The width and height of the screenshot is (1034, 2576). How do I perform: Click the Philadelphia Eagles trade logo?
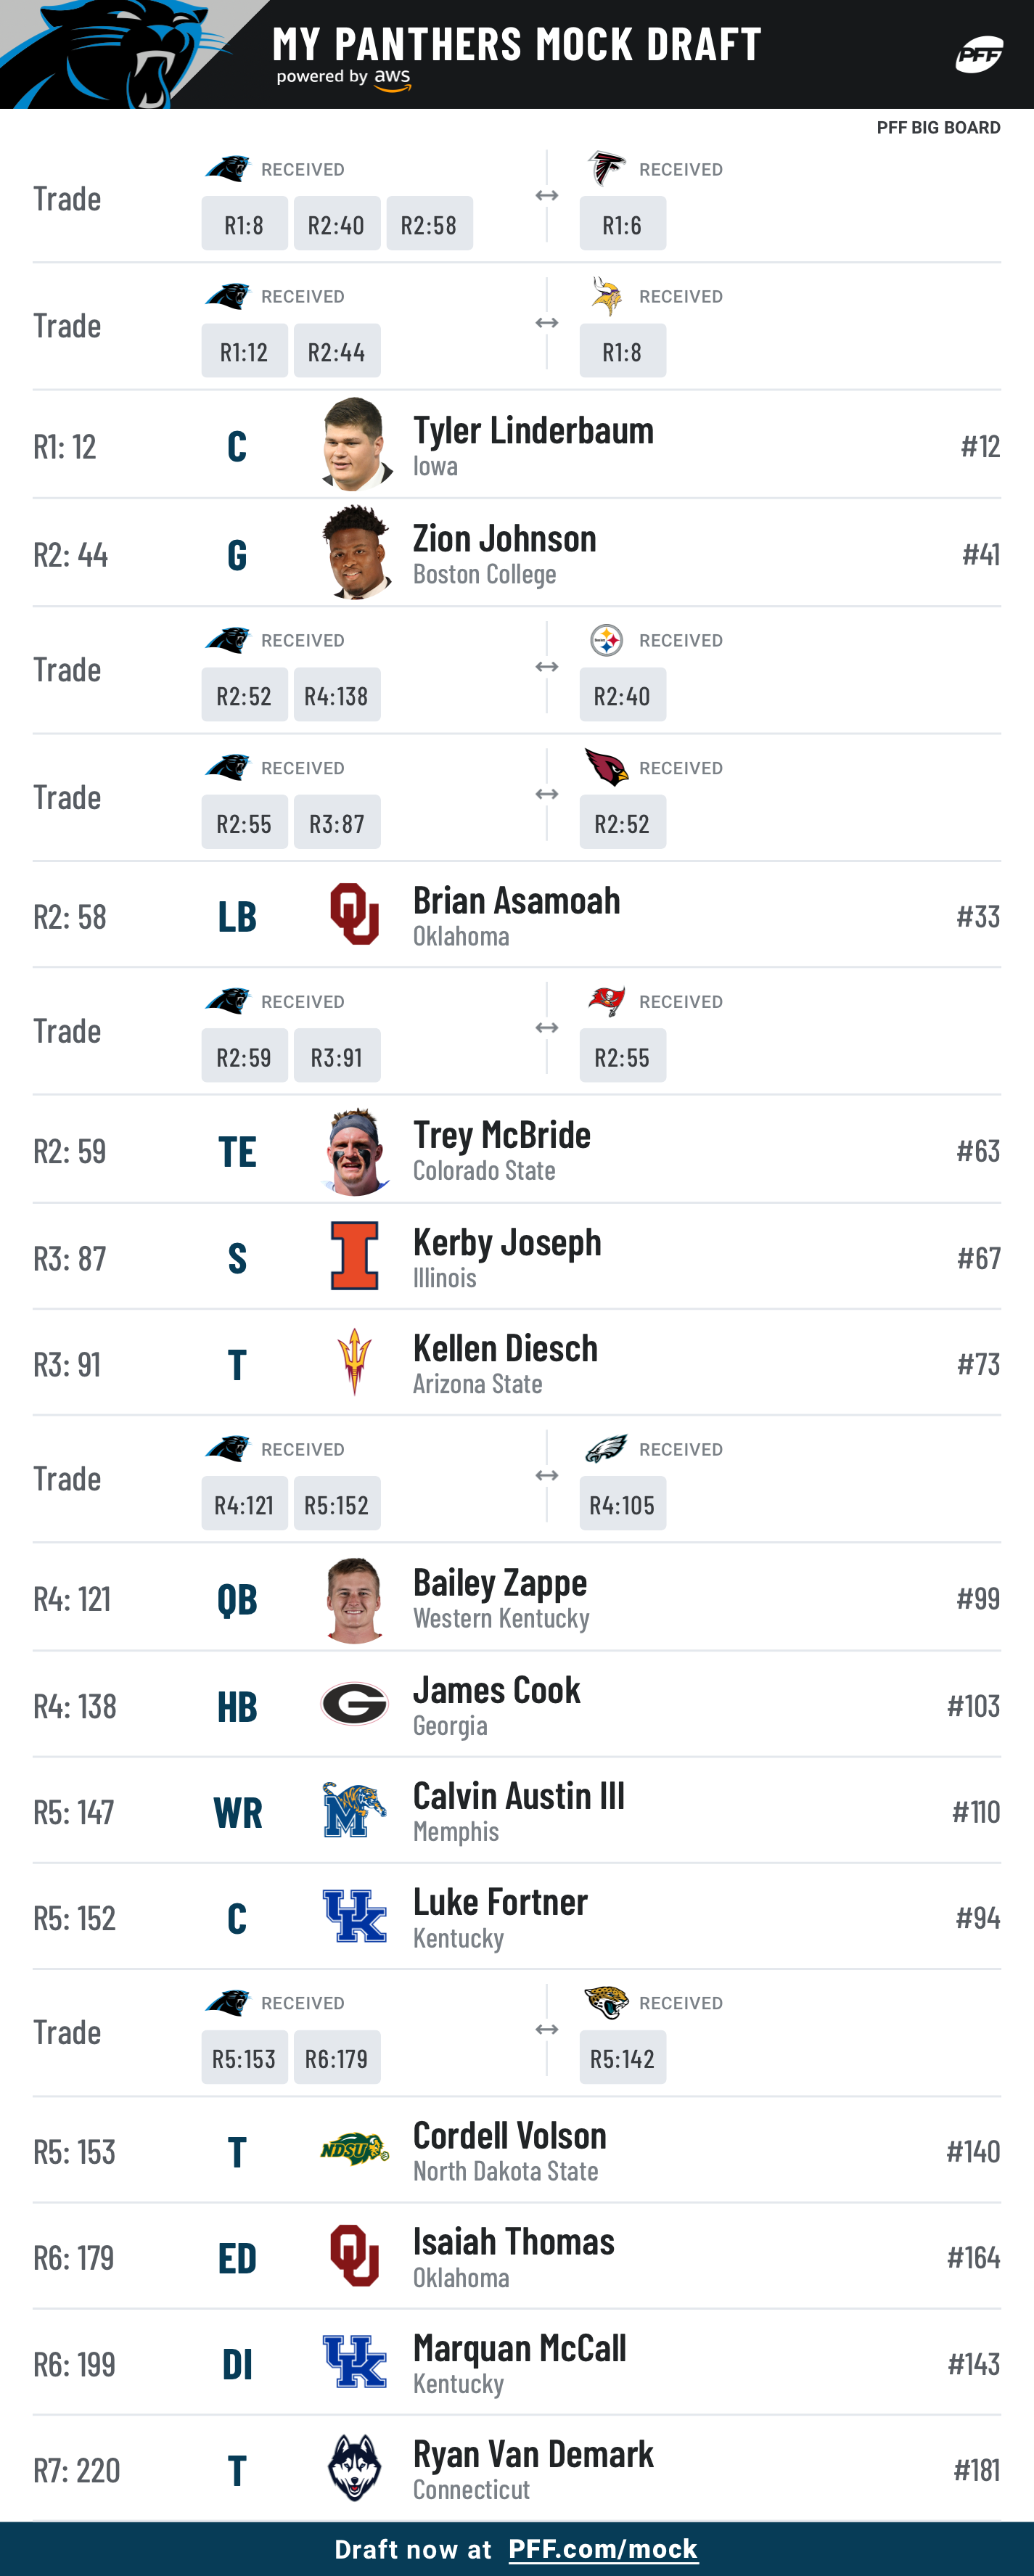point(606,1448)
